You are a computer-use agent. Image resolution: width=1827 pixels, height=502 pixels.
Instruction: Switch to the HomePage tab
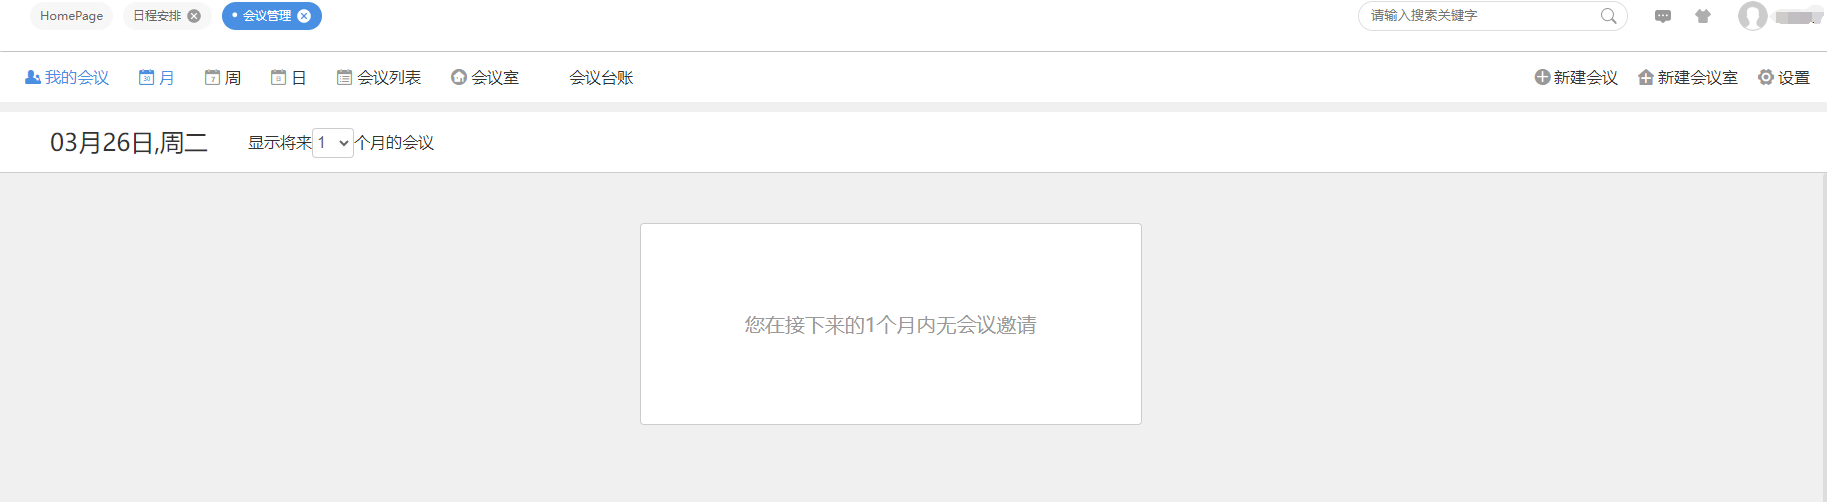[x=71, y=16]
